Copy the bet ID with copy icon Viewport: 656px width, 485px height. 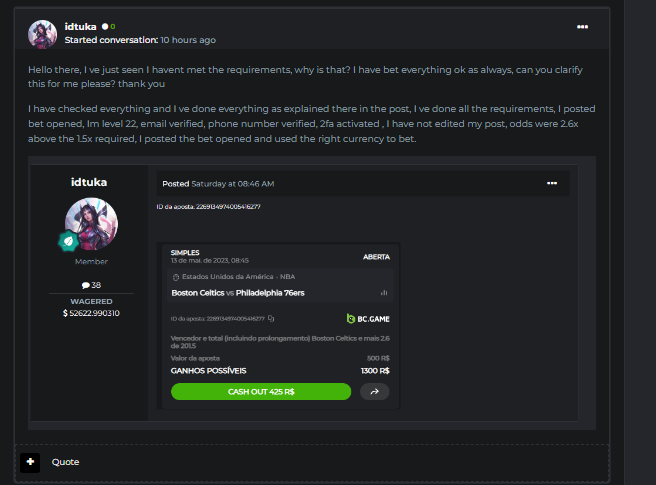point(272,319)
